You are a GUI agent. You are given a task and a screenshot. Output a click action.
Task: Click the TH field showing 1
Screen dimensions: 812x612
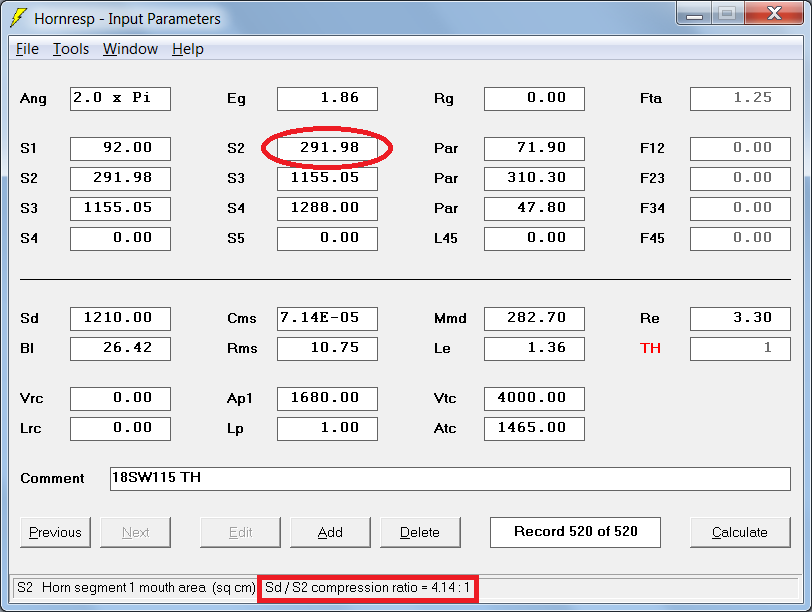point(741,349)
